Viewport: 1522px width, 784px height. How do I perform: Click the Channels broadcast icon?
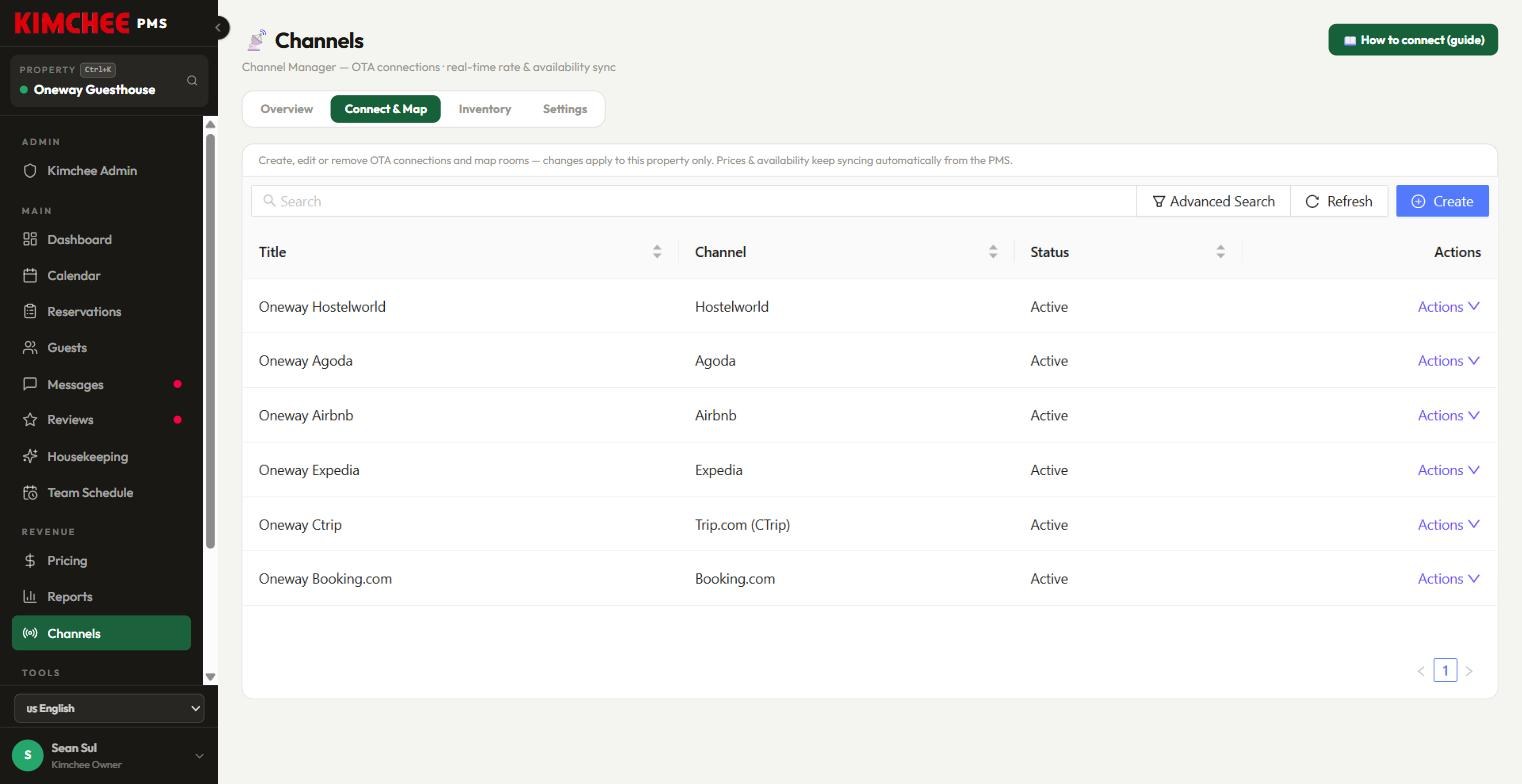(x=30, y=634)
